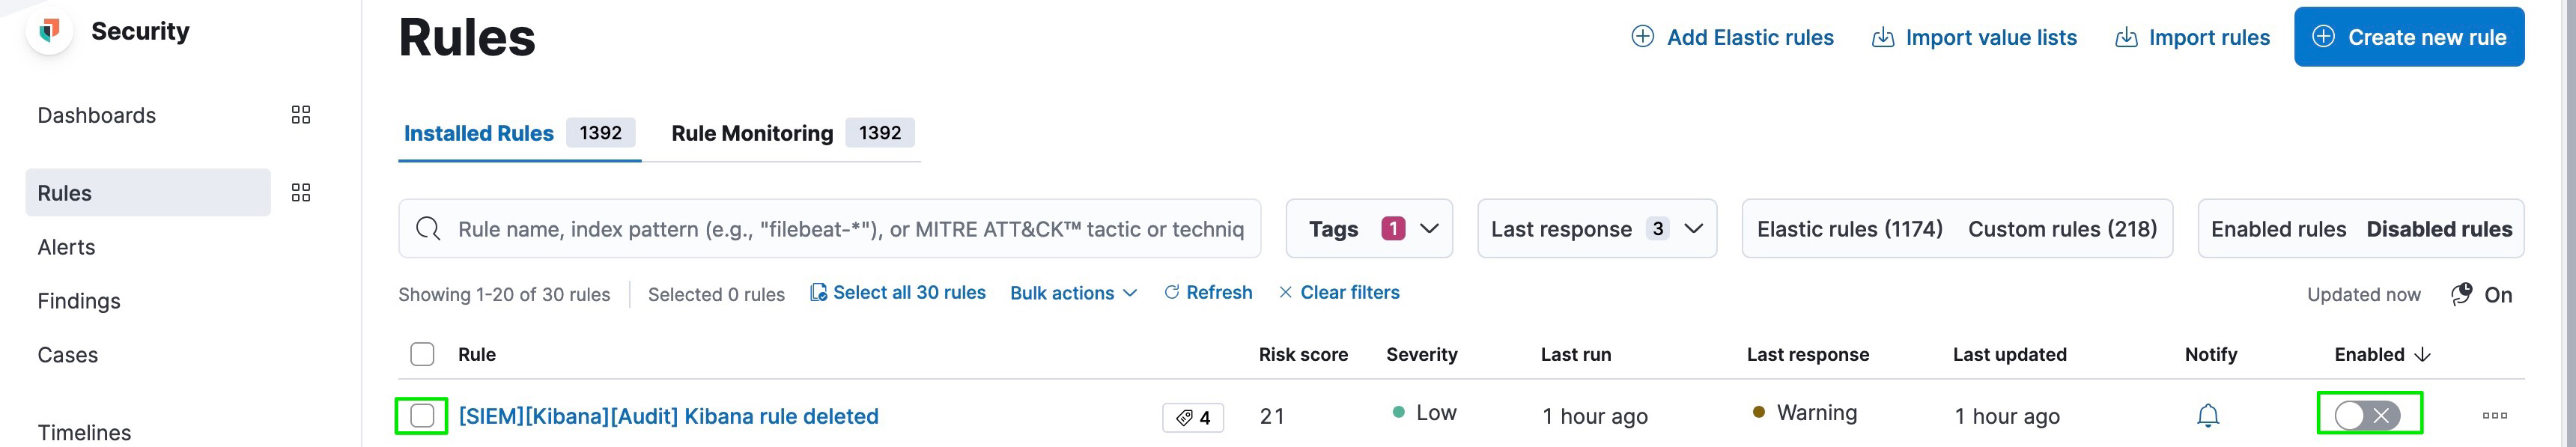Image resolution: width=2576 pixels, height=447 pixels.
Task: Select the checkbox next to the Kibana rule
Action: pos(423,415)
